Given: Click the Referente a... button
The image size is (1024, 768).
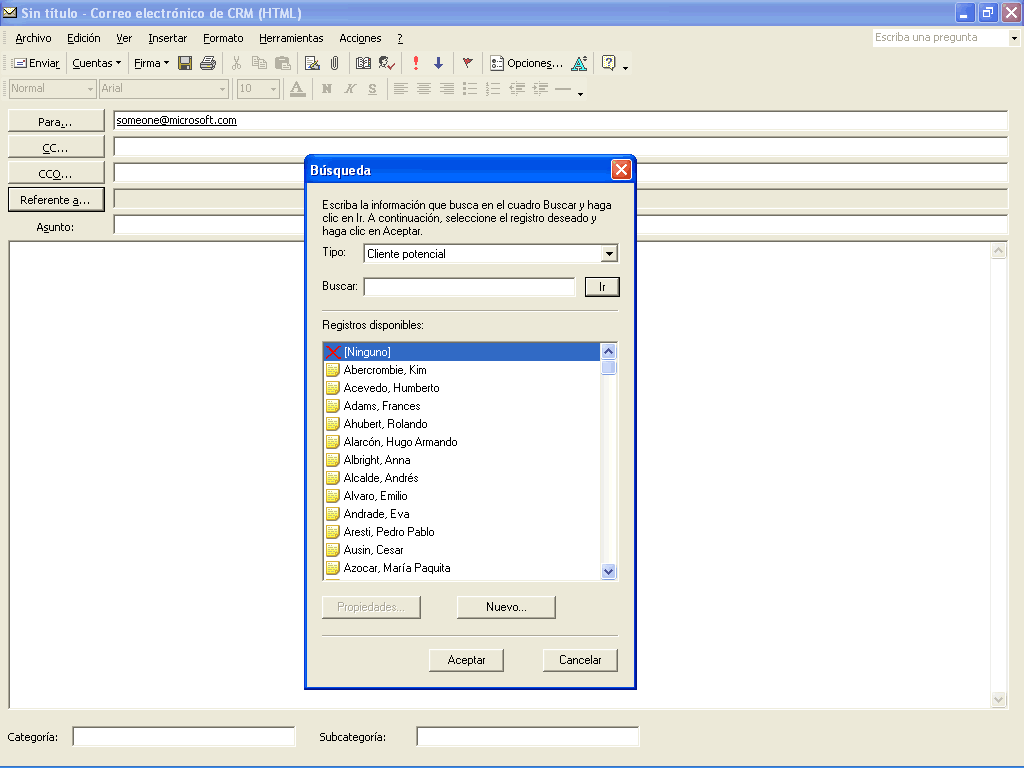Looking at the screenshot, I should 56,200.
